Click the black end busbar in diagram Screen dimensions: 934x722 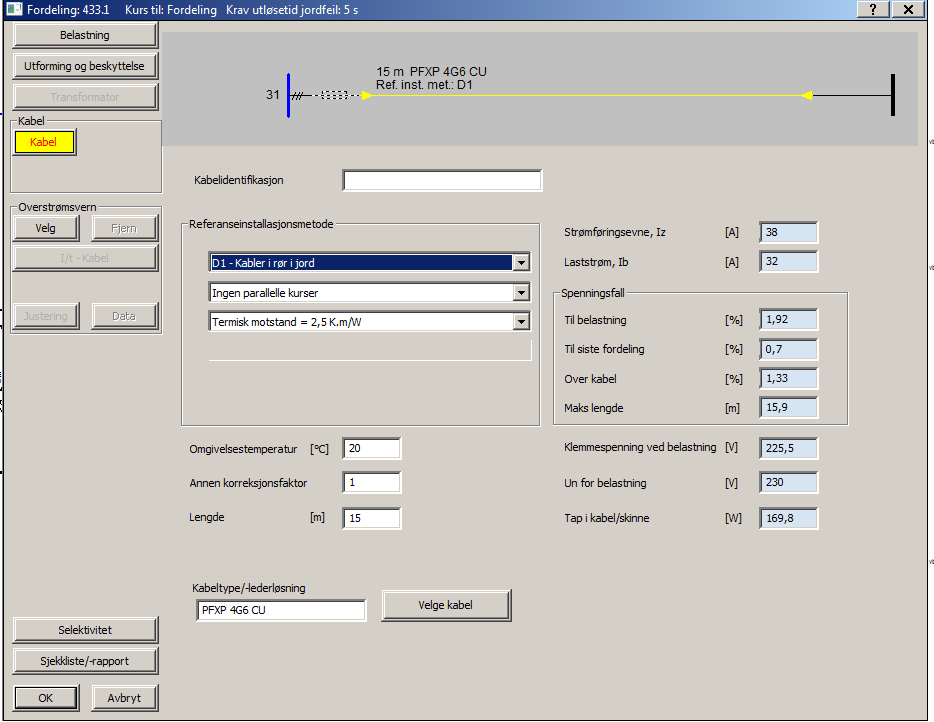pos(893,95)
